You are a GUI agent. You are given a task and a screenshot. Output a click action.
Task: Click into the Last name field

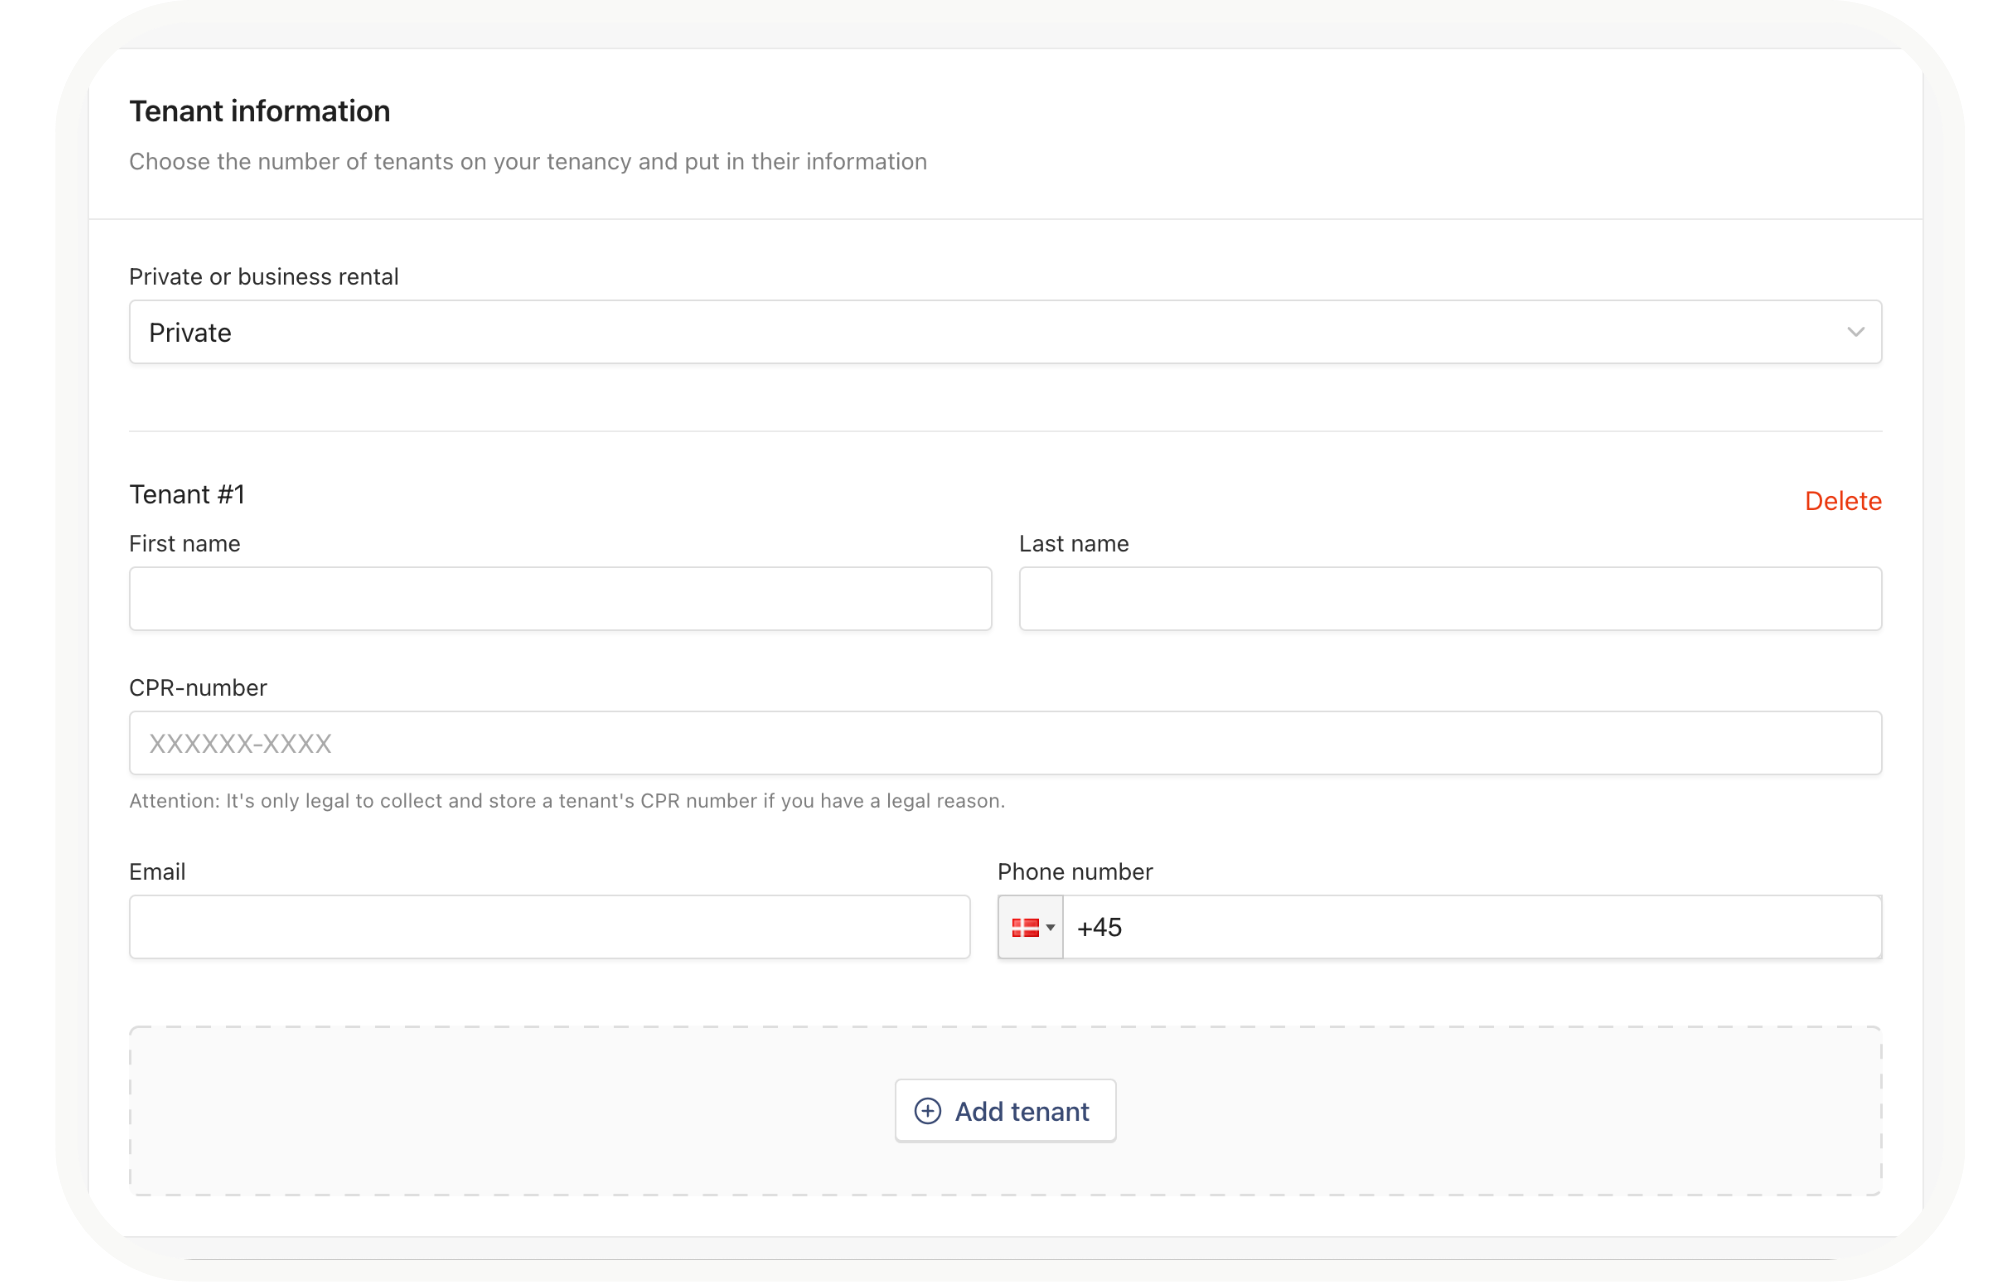(x=1450, y=599)
